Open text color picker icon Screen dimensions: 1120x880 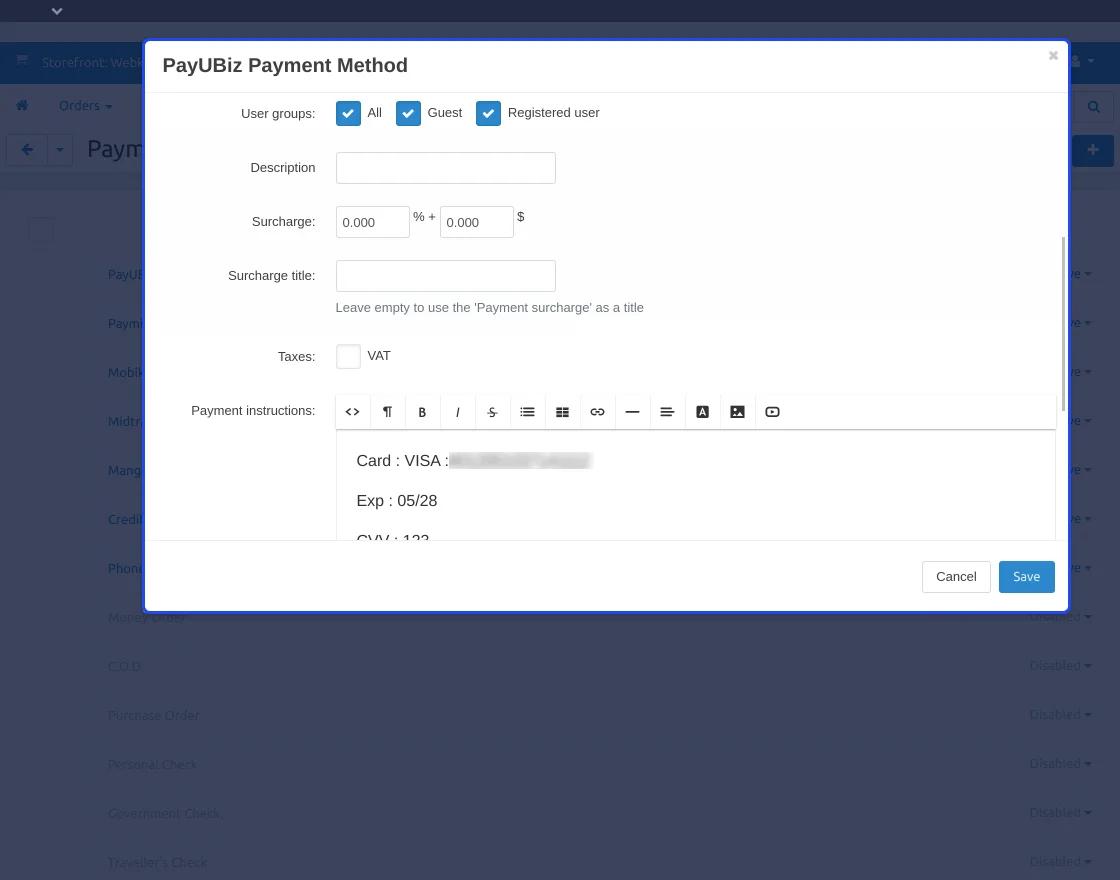[702, 412]
